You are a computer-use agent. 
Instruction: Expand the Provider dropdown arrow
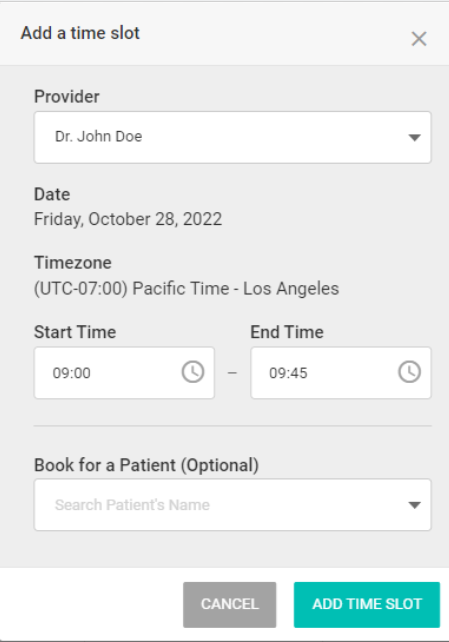pos(415,138)
